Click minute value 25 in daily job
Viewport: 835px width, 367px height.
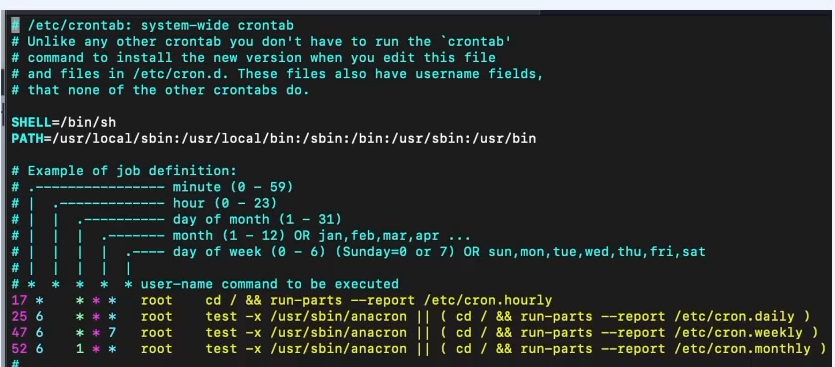point(19,316)
